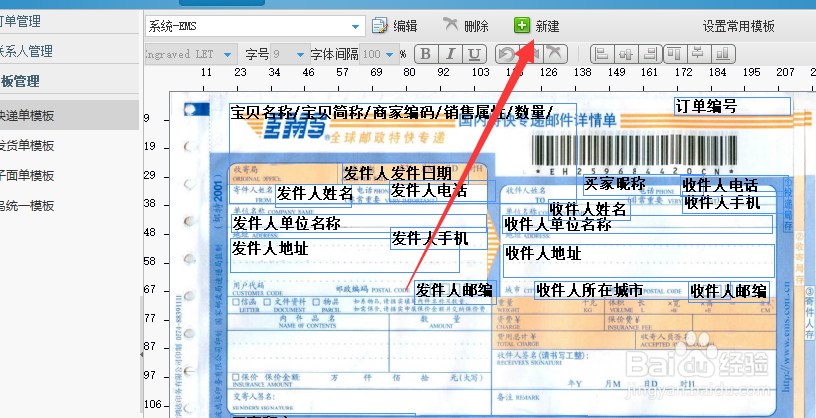
Task: Click the 删除 button label
Action: (x=476, y=26)
